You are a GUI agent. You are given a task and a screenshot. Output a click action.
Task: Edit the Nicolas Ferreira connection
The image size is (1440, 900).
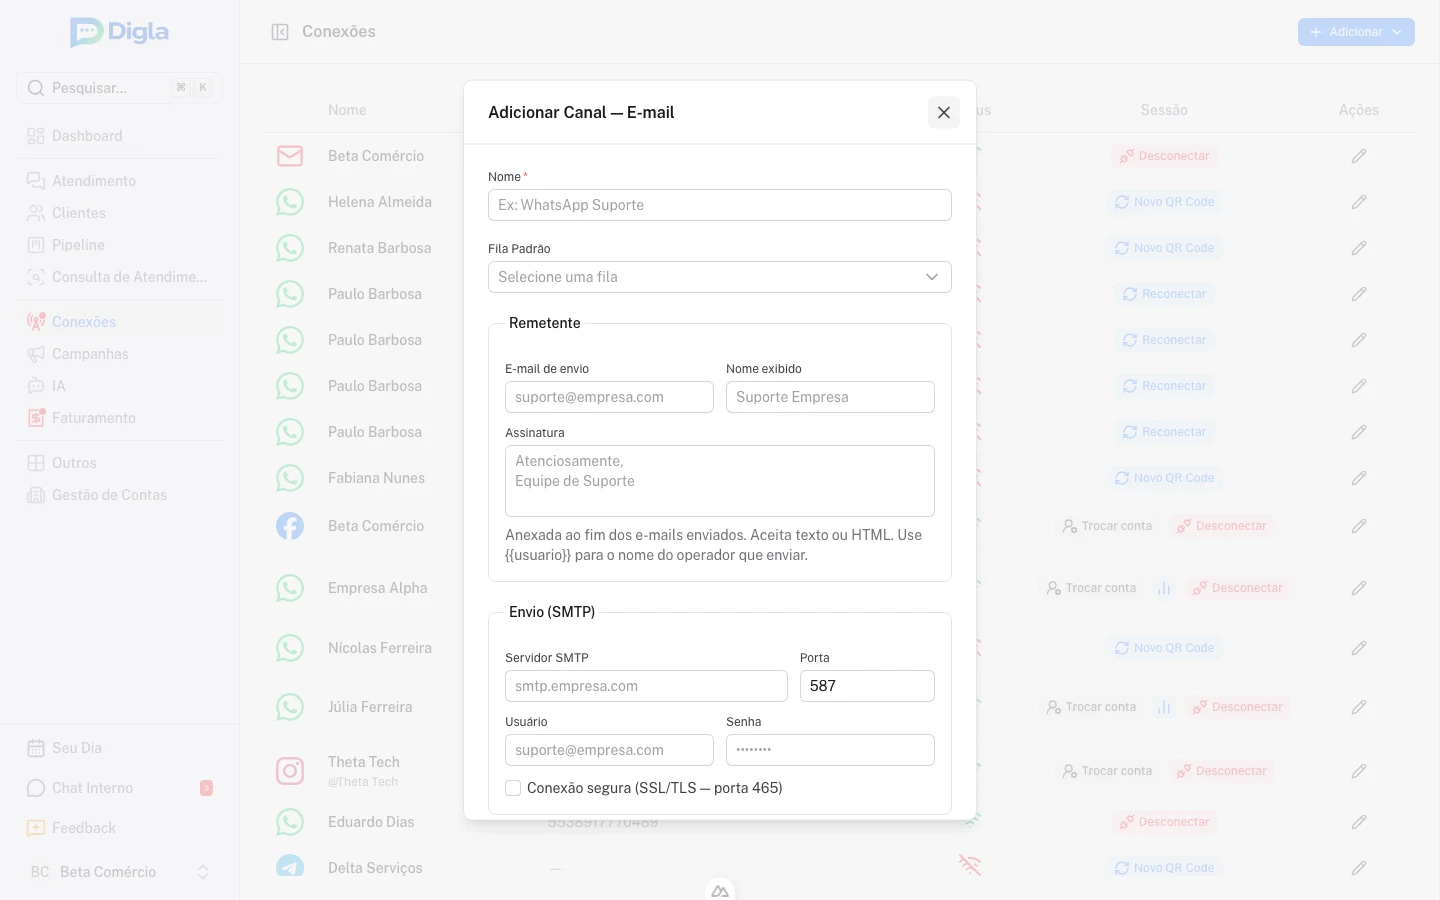point(1359,648)
